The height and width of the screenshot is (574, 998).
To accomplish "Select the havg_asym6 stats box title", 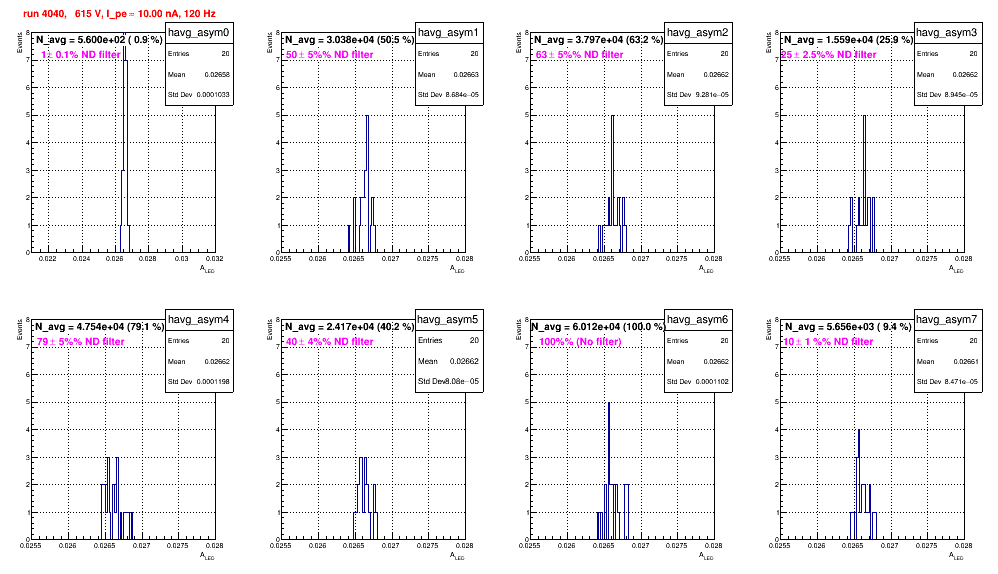I will pos(698,319).
